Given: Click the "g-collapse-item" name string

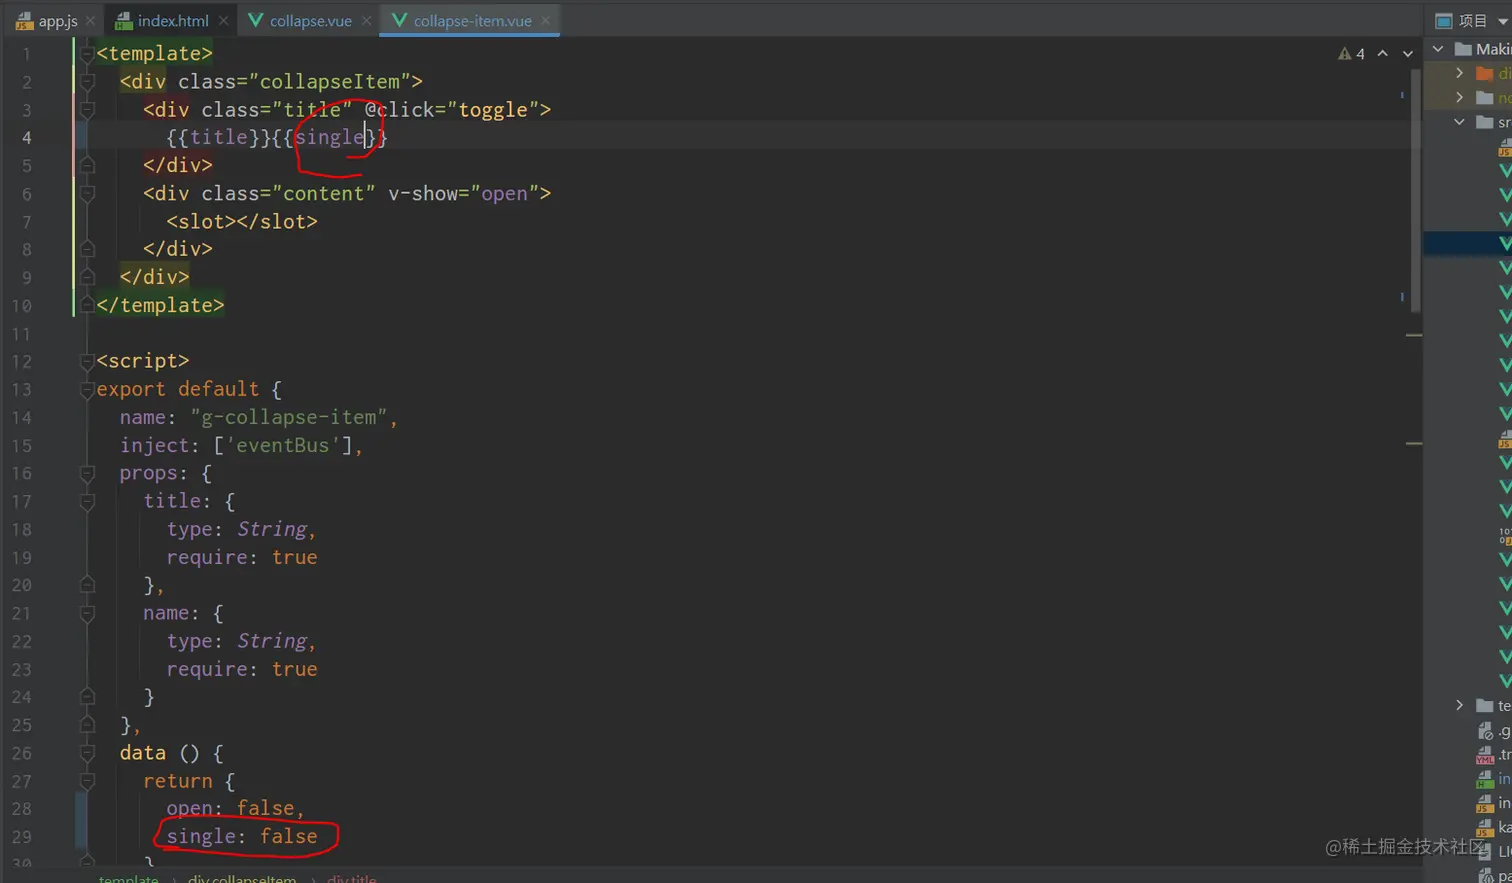Looking at the screenshot, I should point(288,417).
